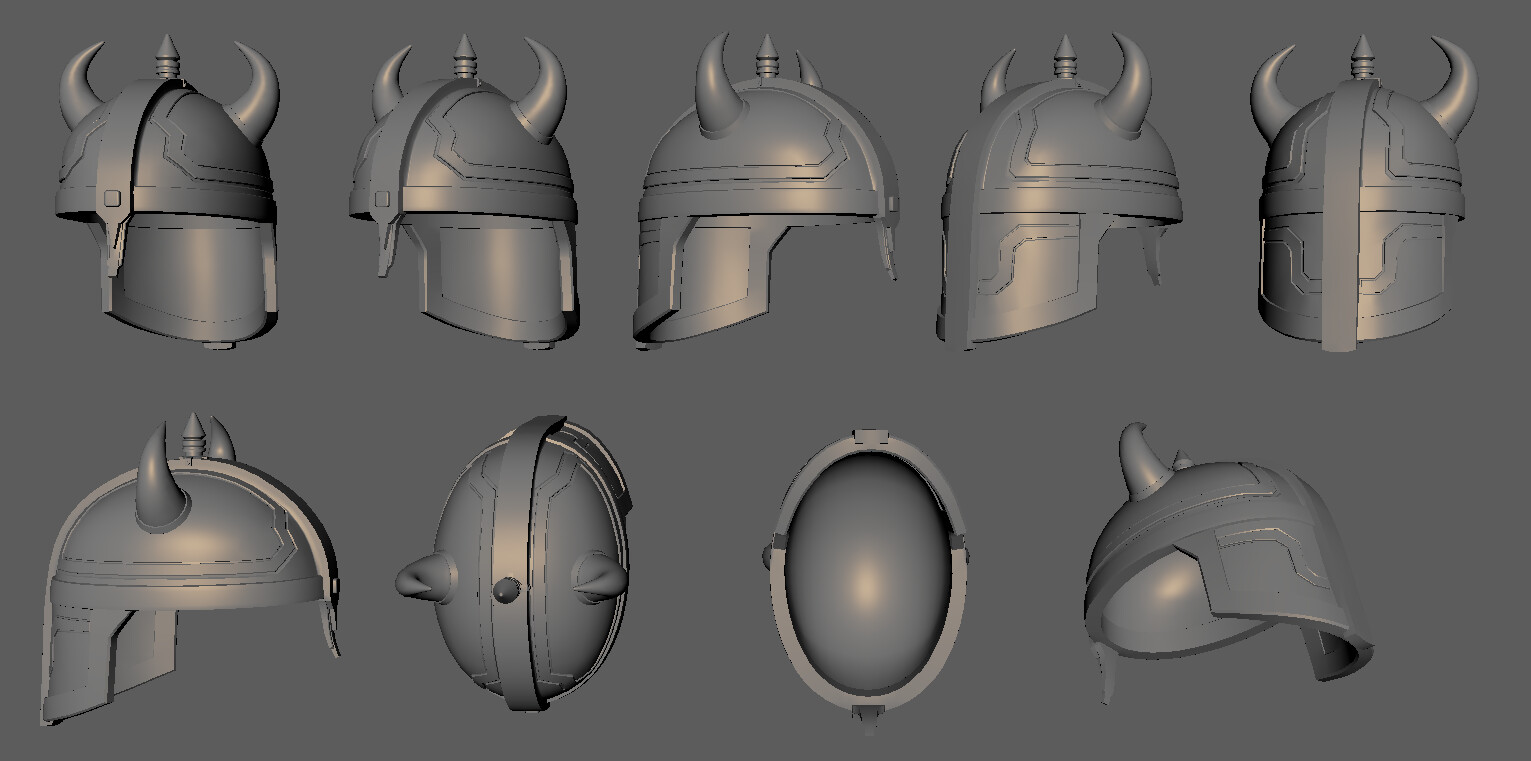Select the fourth top-row back three-quarter helmet view
Image resolution: width=1531 pixels, height=761 pixels.
click(x=1060, y=191)
